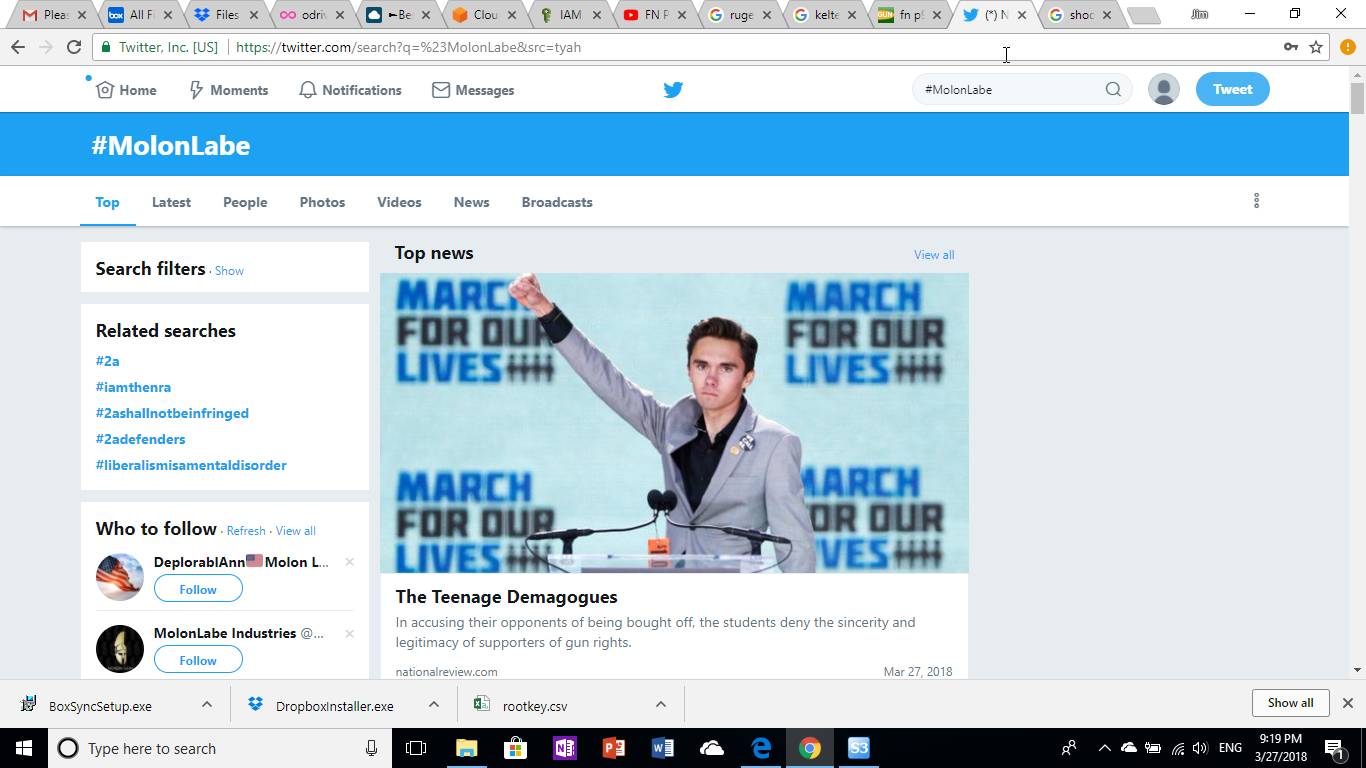The width and height of the screenshot is (1366, 768).
Task: Open Messages envelope icon
Action: (x=441, y=90)
